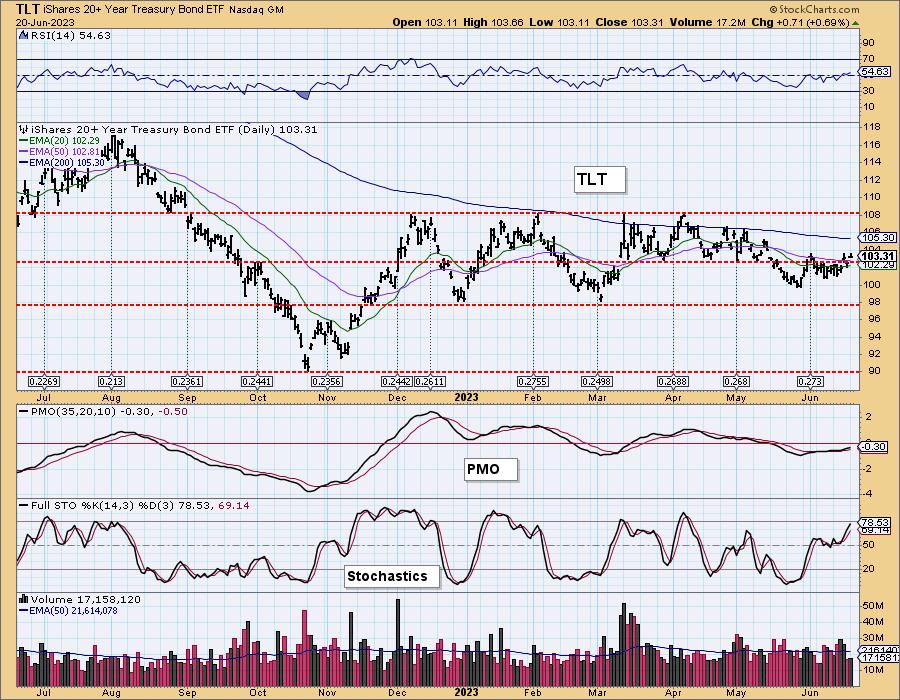
Task: Click the iShares 20+ Year Treasury Bond ETF title
Action: tap(134, 10)
